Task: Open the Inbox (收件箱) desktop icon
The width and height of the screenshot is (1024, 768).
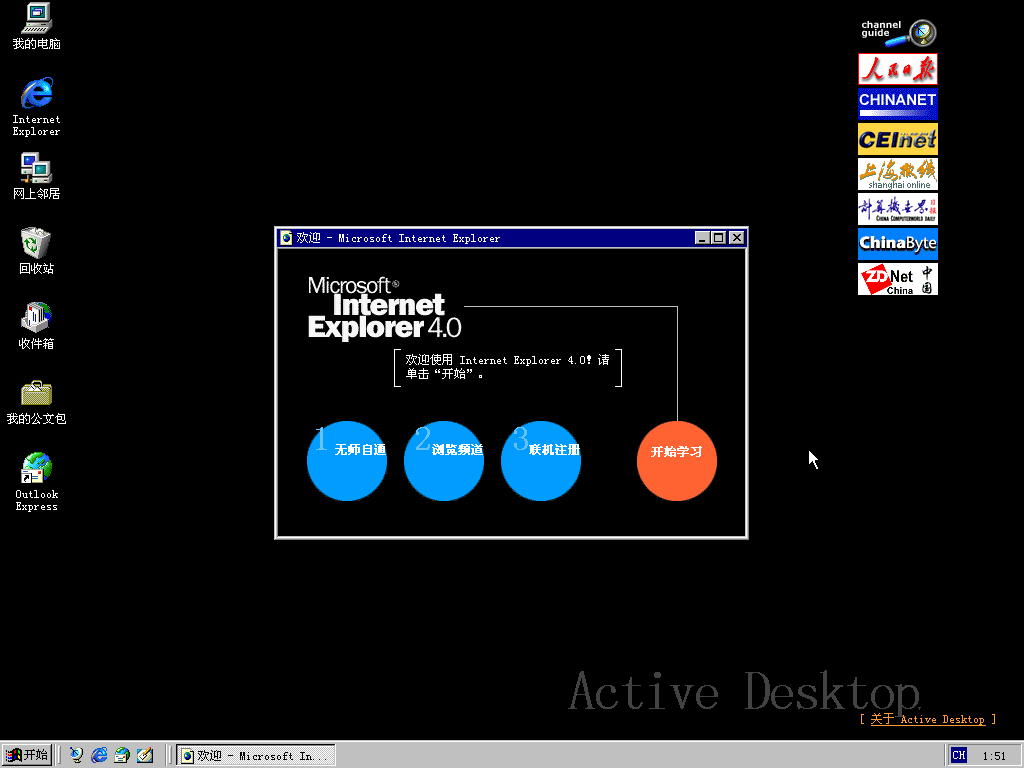Action: [36, 319]
